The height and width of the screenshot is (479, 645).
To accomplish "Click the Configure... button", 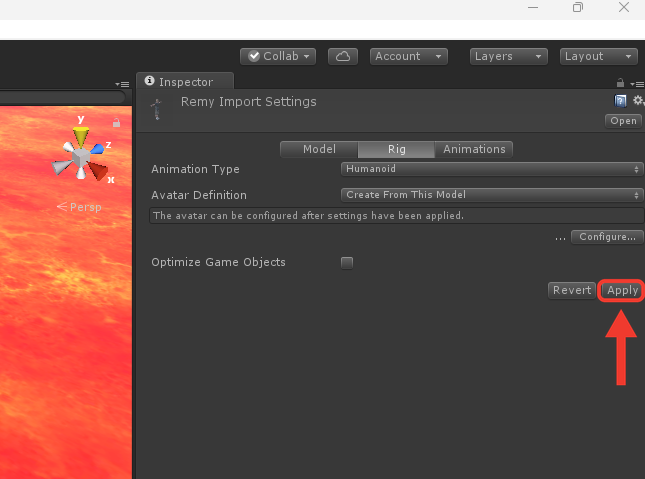I will click(x=607, y=237).
